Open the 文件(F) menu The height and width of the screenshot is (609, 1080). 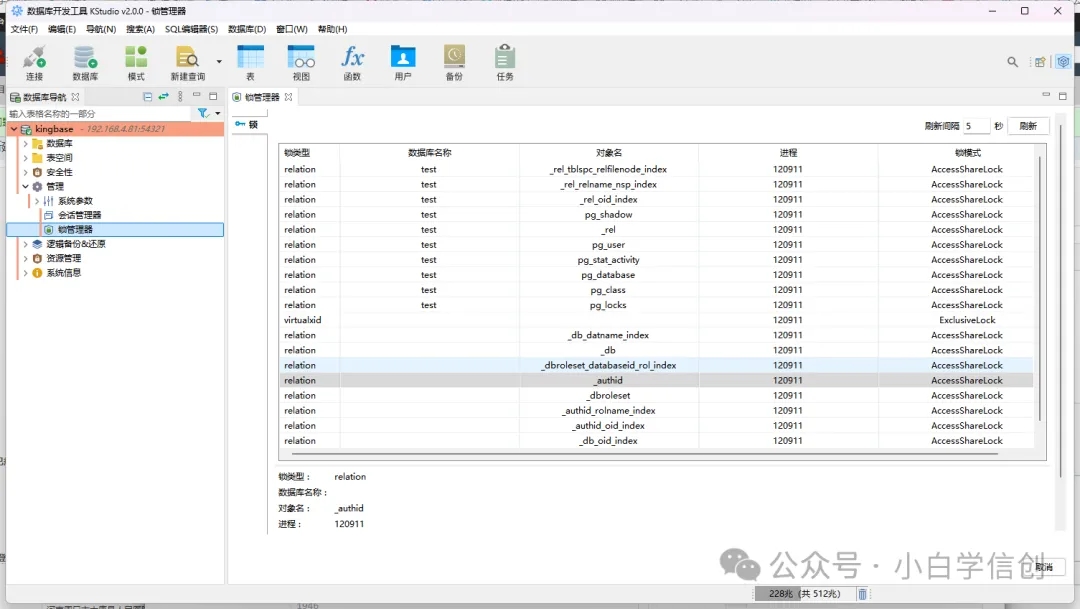tap(24, 29)
